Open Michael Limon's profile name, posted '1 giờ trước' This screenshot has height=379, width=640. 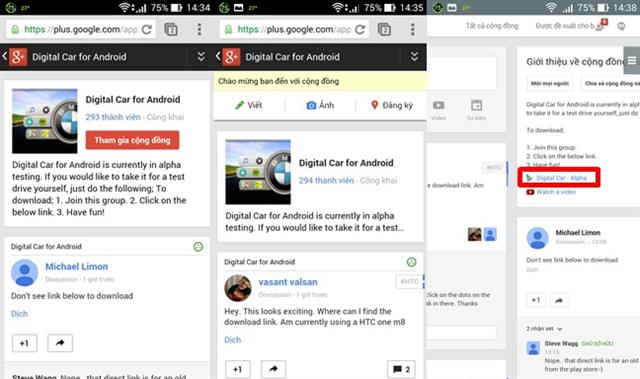(x=76, y=266)
